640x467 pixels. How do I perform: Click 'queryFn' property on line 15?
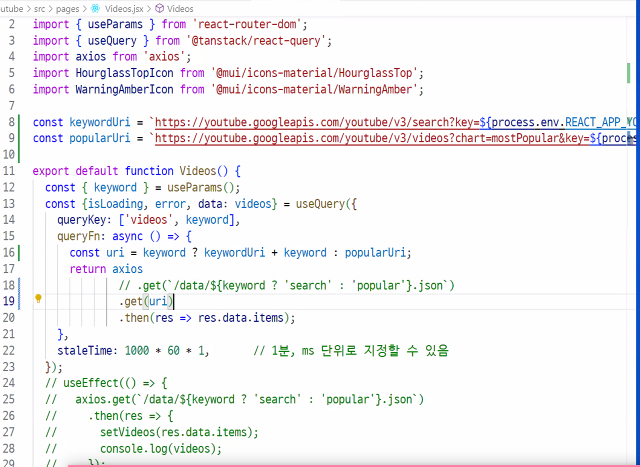point(78,236)
